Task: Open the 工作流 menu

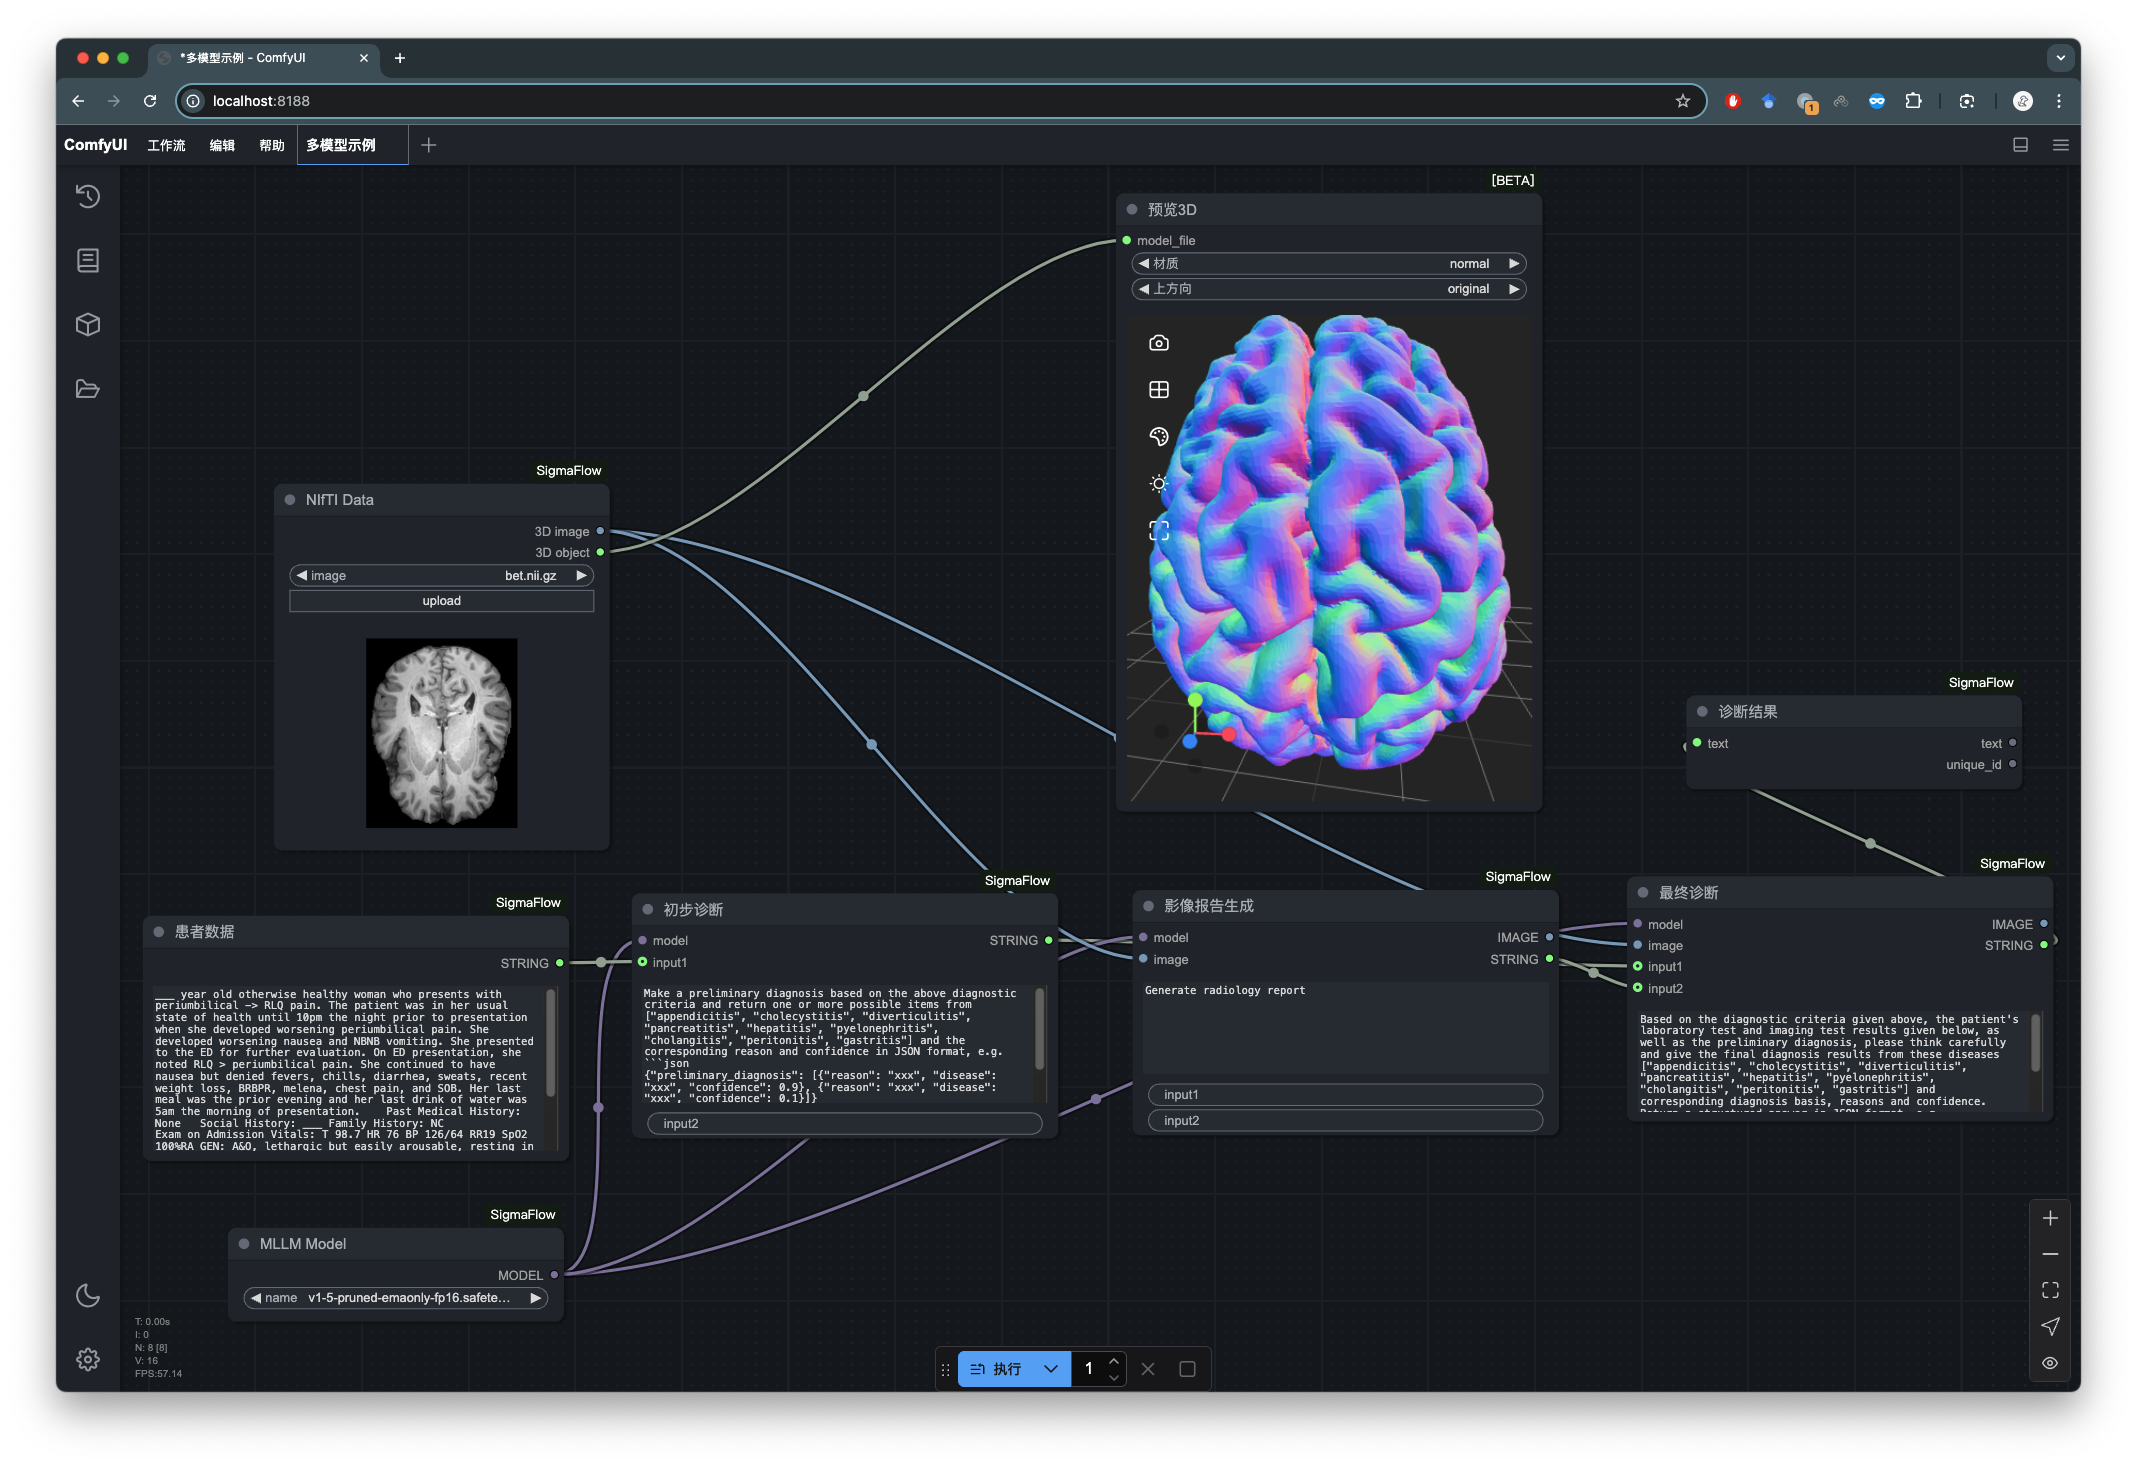Action: [166, 145]
